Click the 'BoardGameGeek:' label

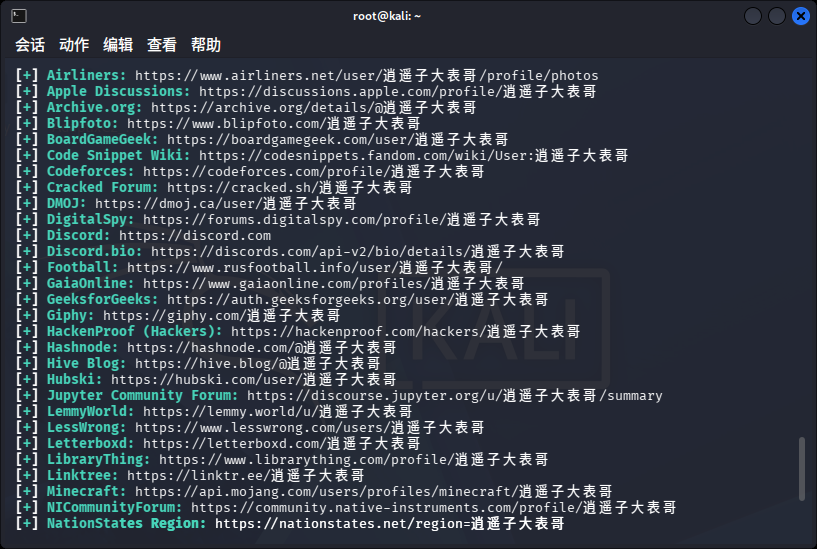point(103,140)
